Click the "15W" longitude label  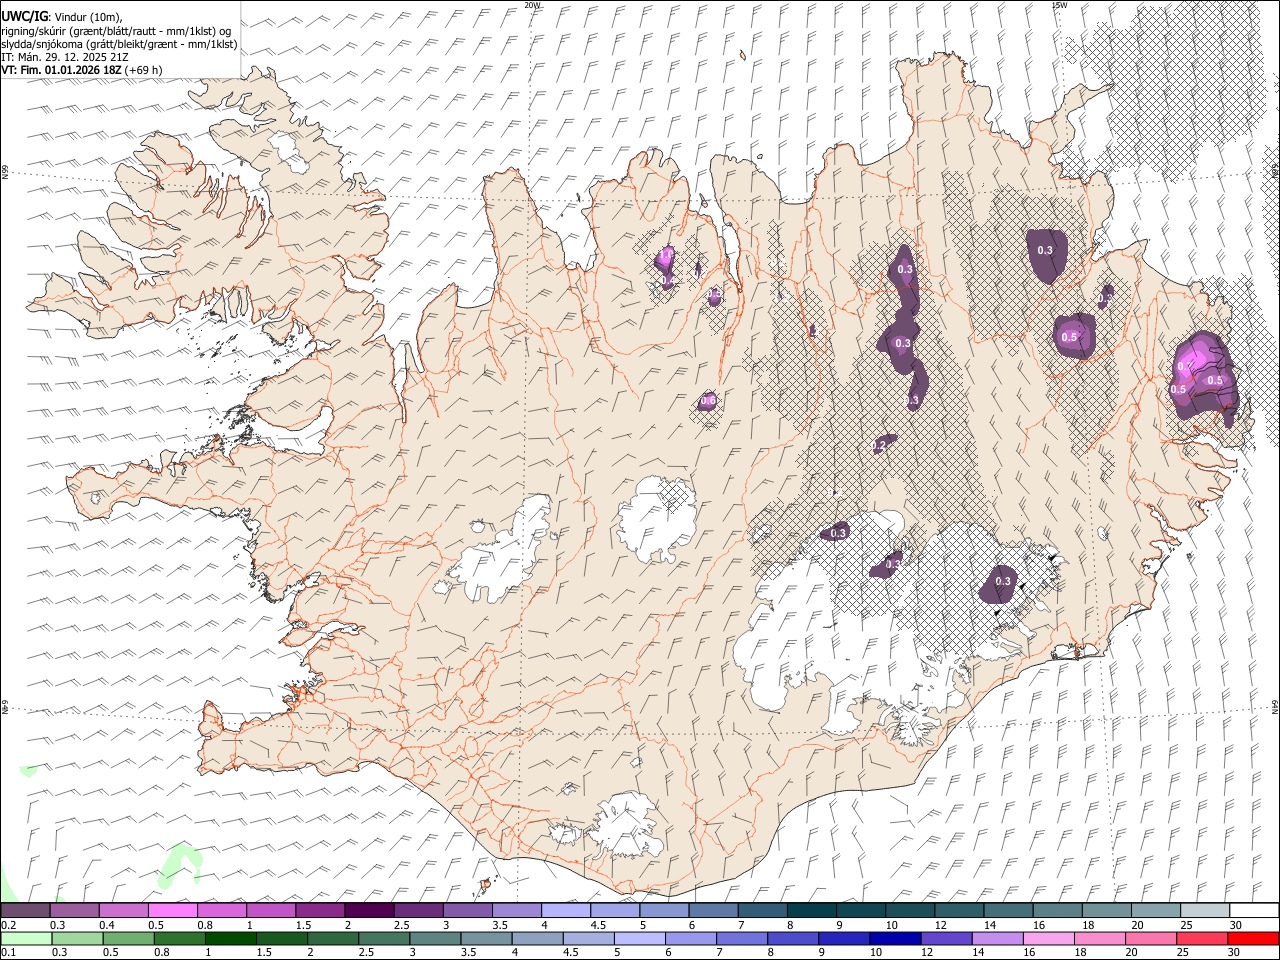pos(1058,5)
